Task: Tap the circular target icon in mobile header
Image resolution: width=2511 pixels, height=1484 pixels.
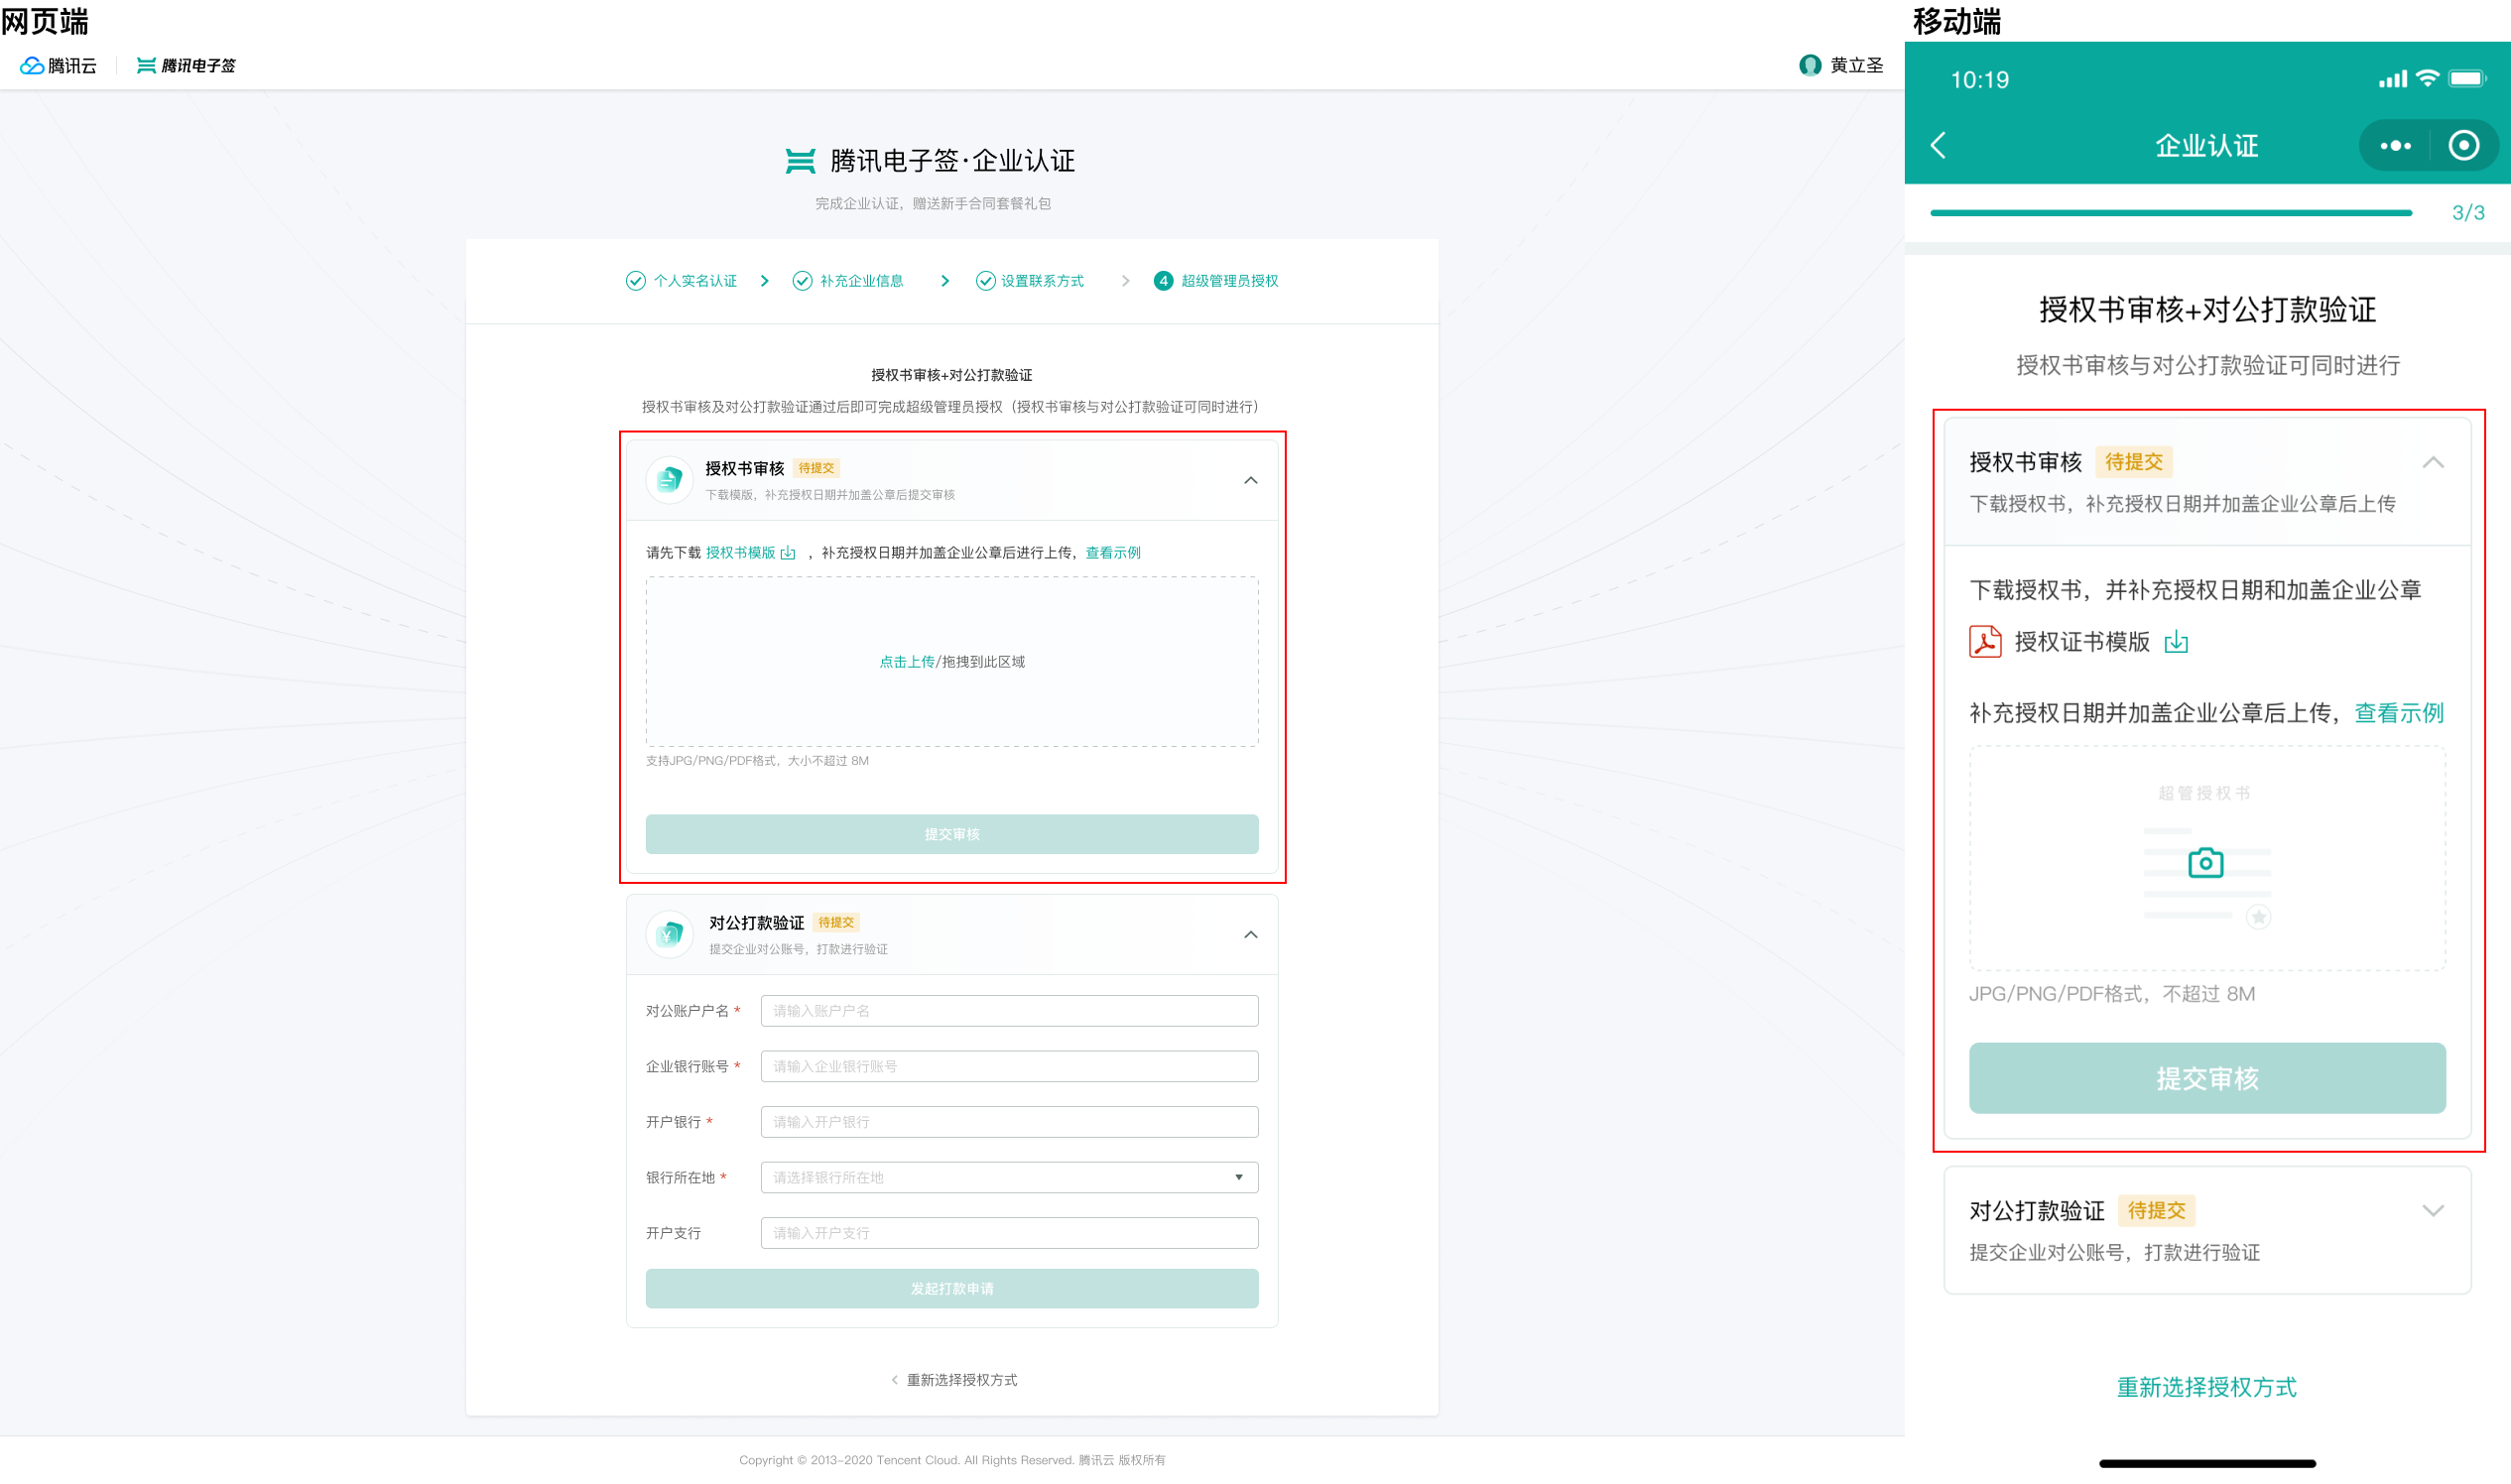Action: (x=2463, y=146)
